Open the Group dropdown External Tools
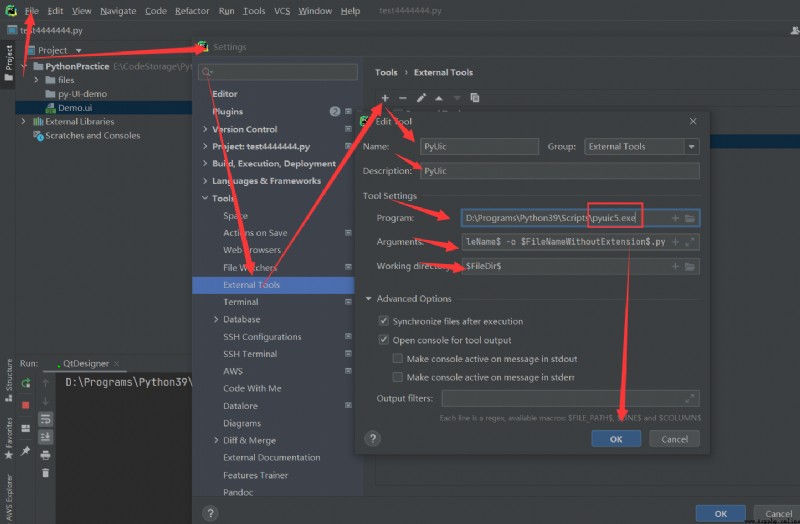 pyautogui.click(x=641, y=146)
